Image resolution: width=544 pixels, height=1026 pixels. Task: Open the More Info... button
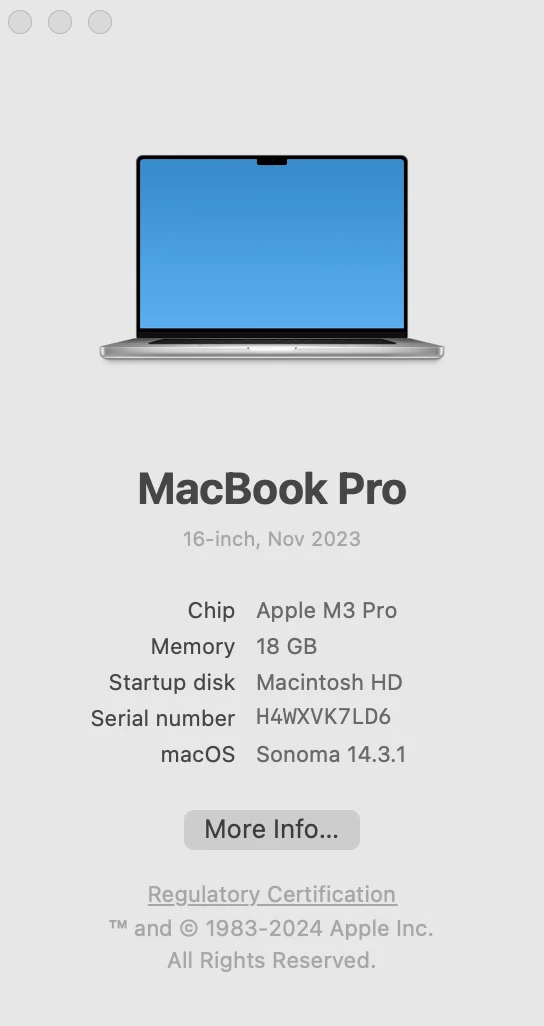[272, 830]
